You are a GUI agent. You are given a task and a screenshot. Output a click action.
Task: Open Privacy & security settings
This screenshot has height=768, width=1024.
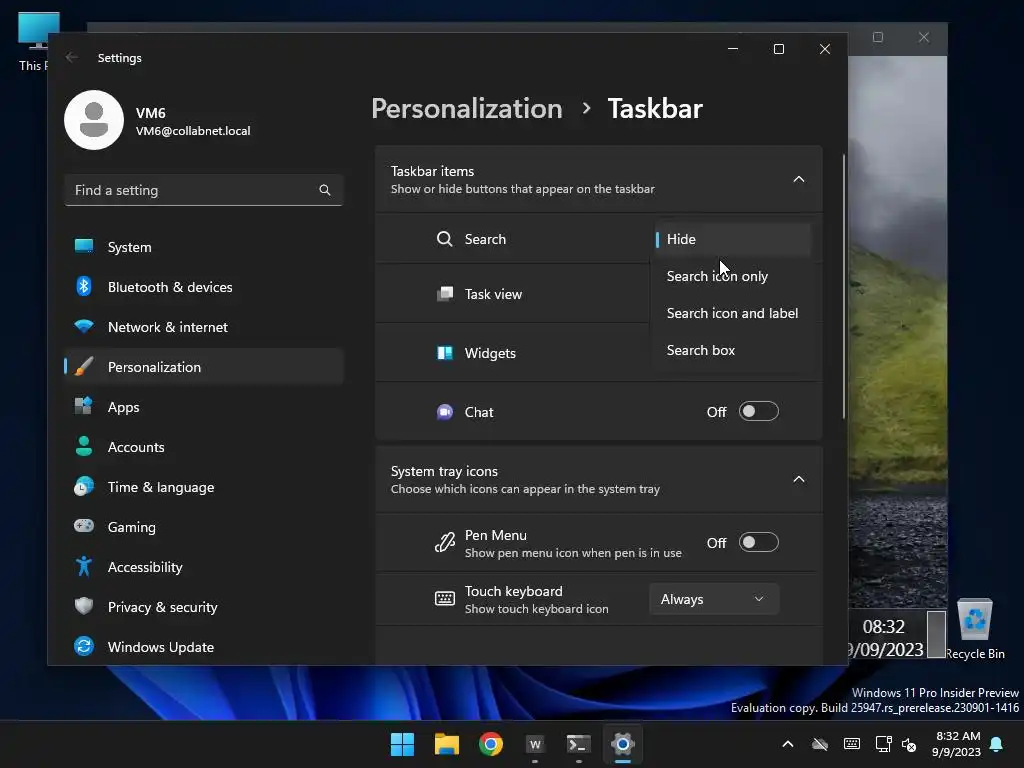point(204,607)
